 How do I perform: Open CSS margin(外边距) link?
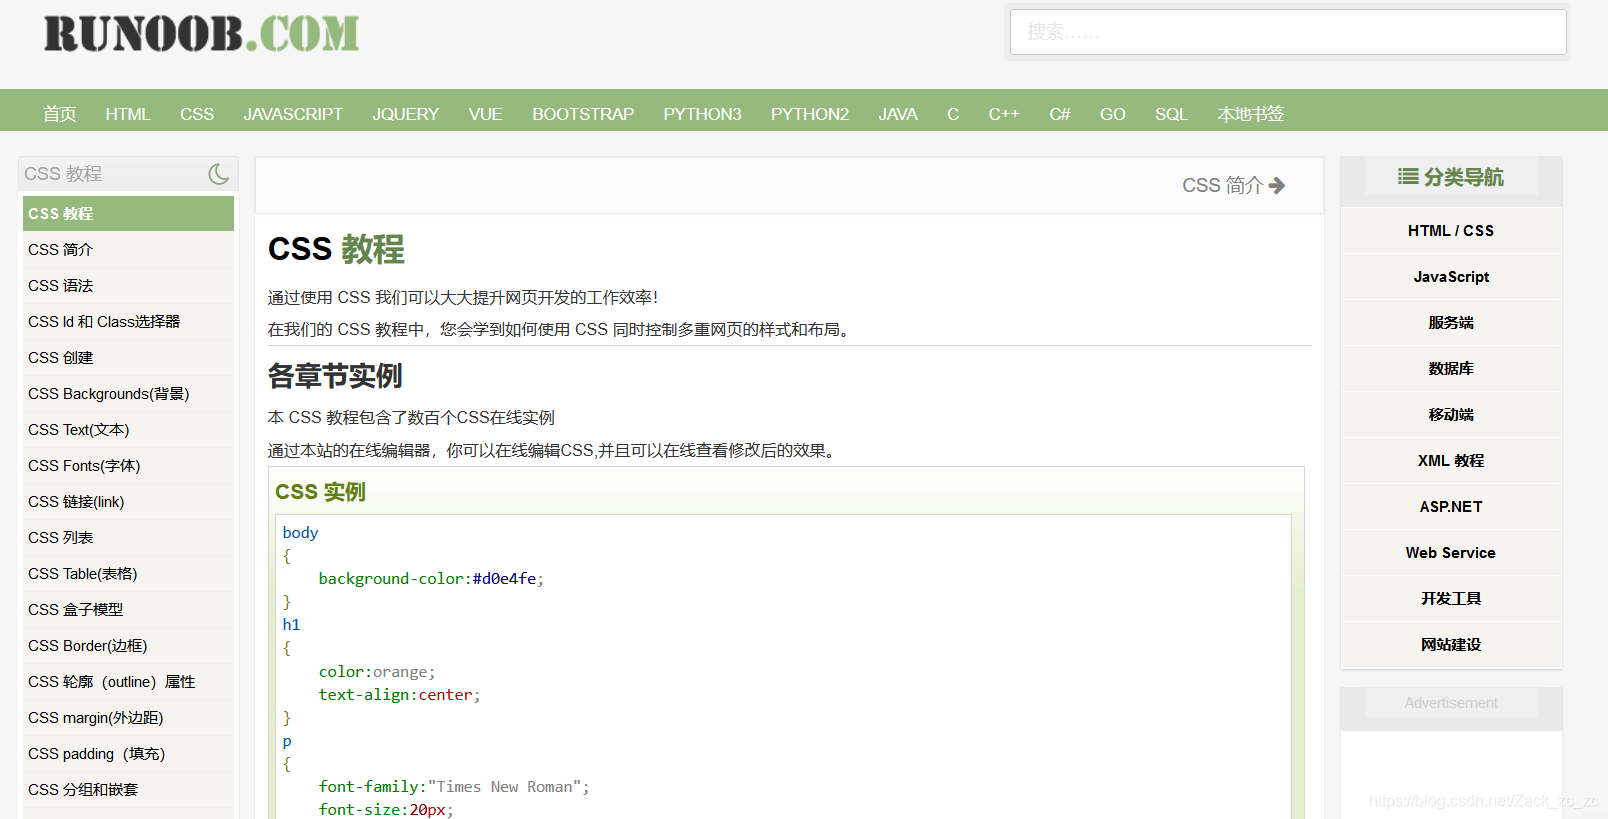coord(128,718)
